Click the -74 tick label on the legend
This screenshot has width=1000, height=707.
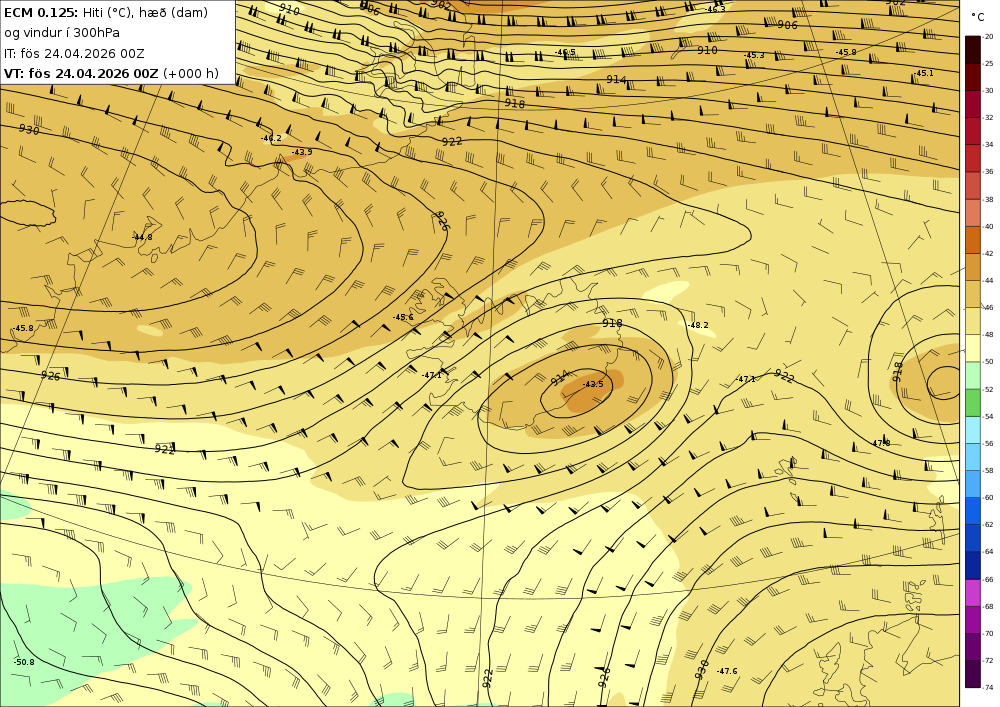[988, 687]
